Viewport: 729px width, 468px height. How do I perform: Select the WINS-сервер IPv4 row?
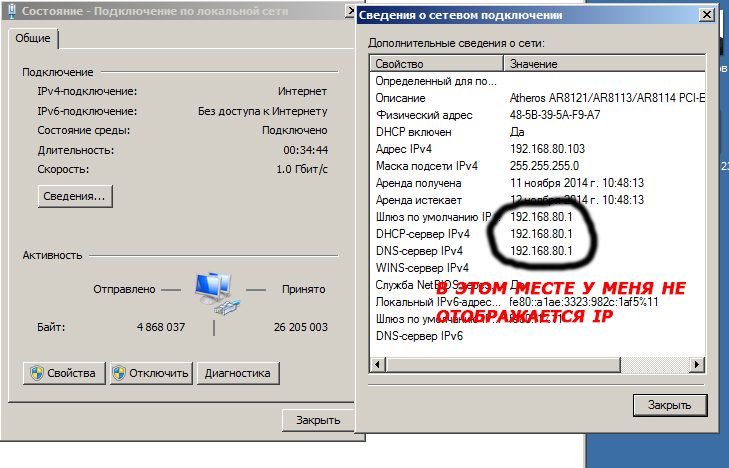tap(538, 268)
